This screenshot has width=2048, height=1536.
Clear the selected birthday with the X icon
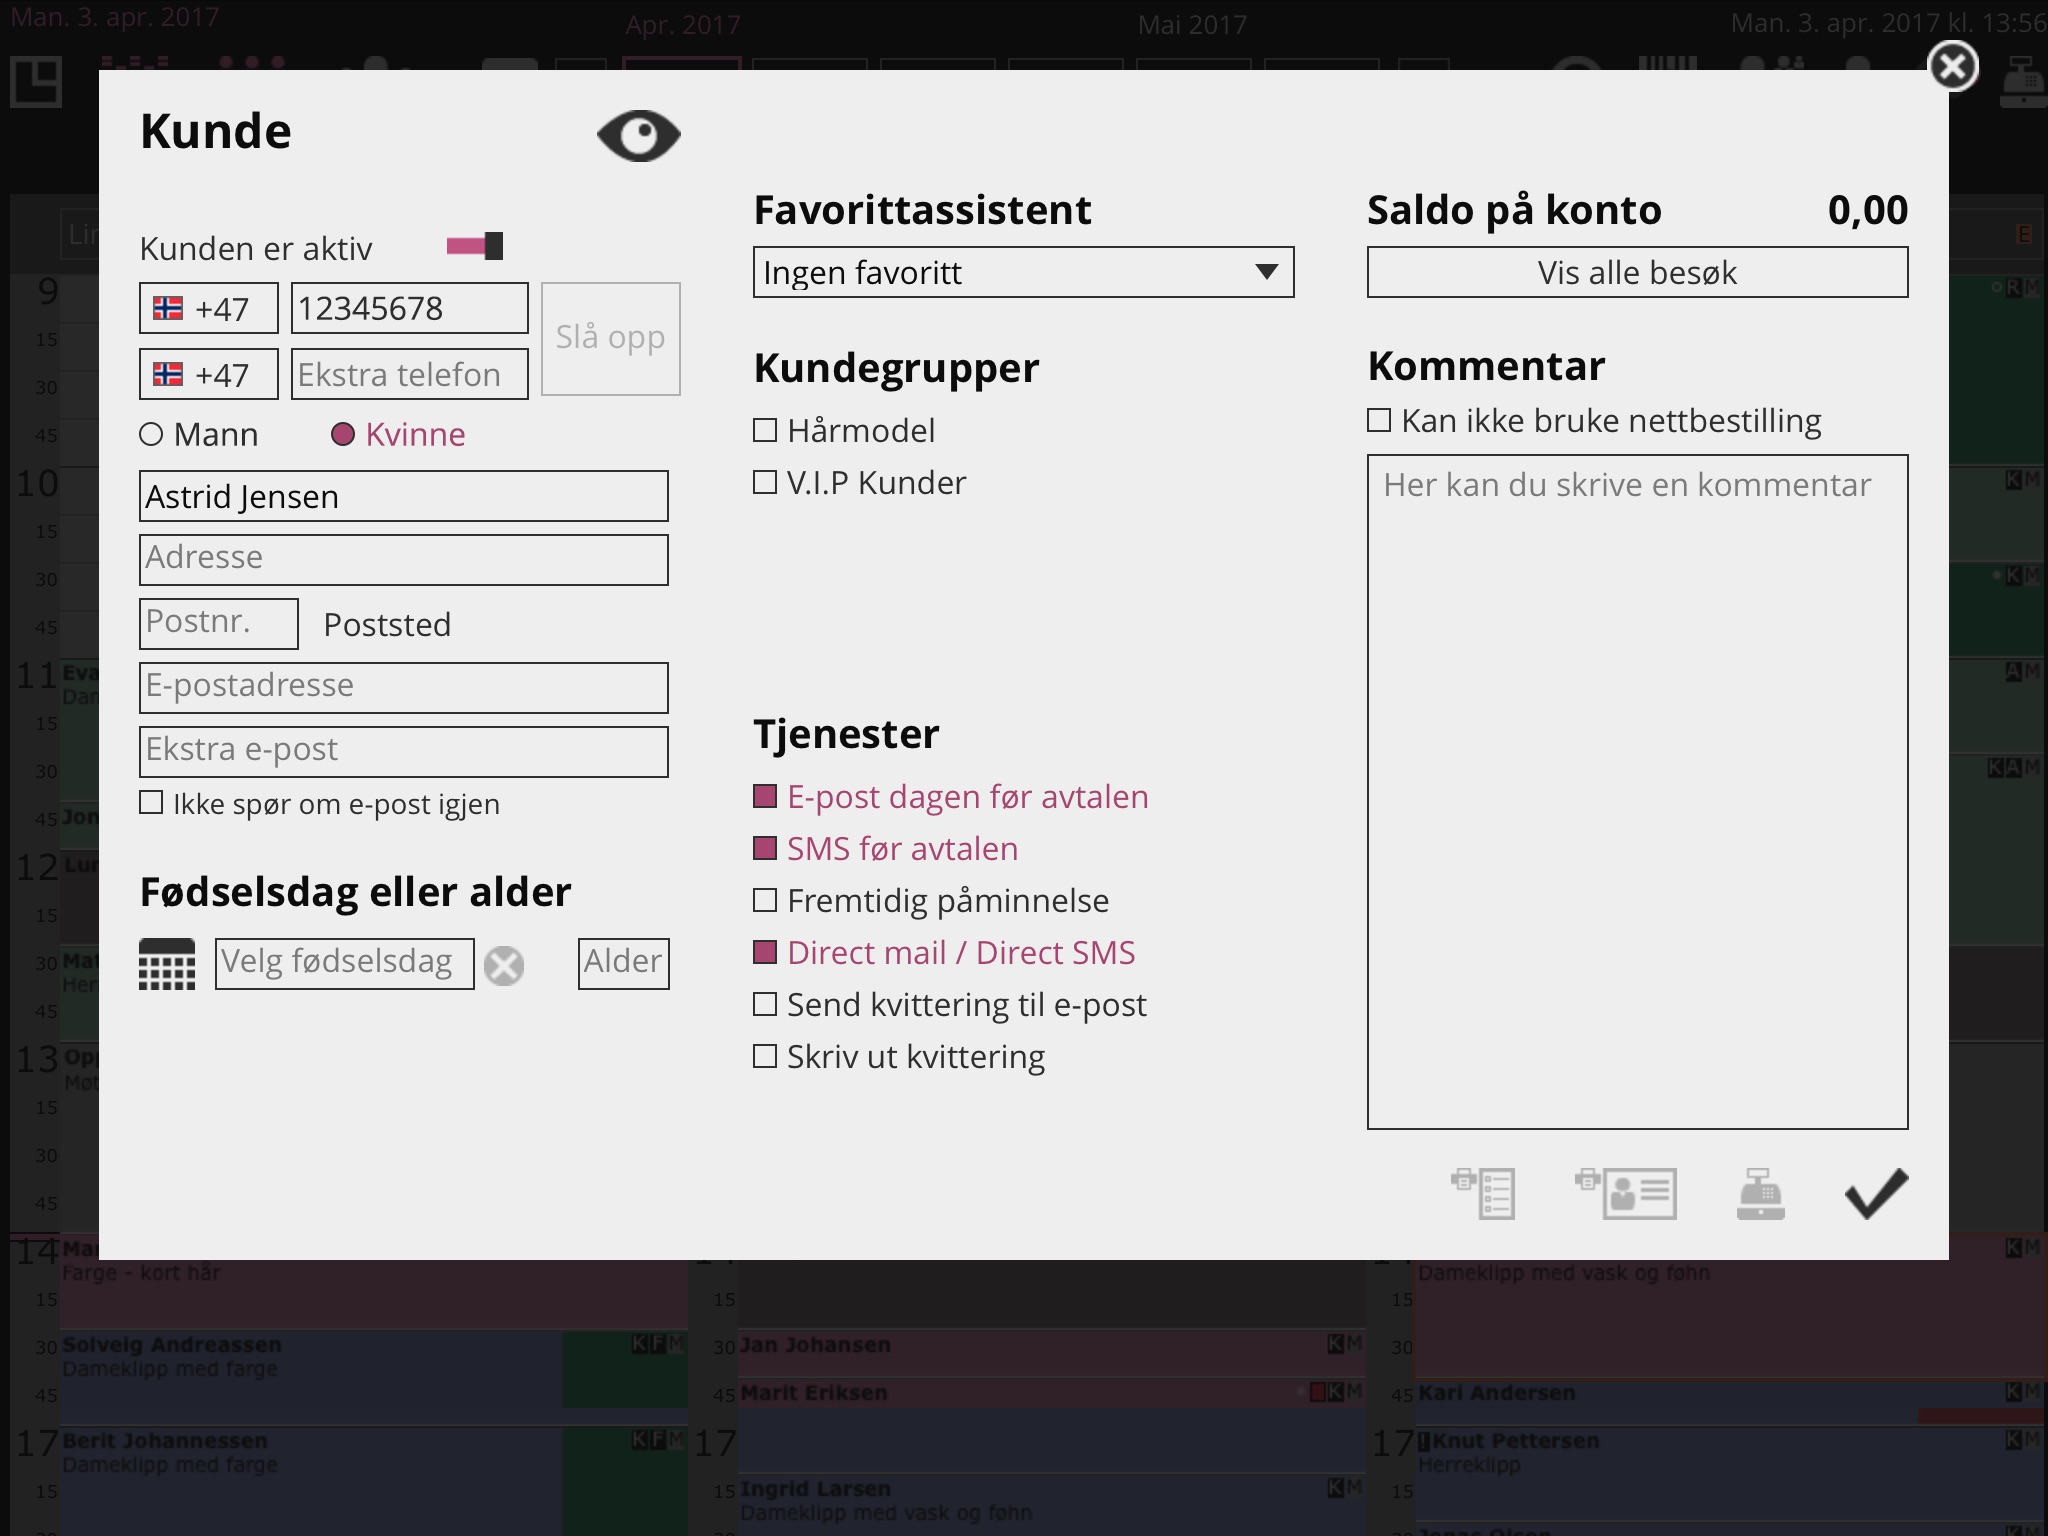point(504,965)
